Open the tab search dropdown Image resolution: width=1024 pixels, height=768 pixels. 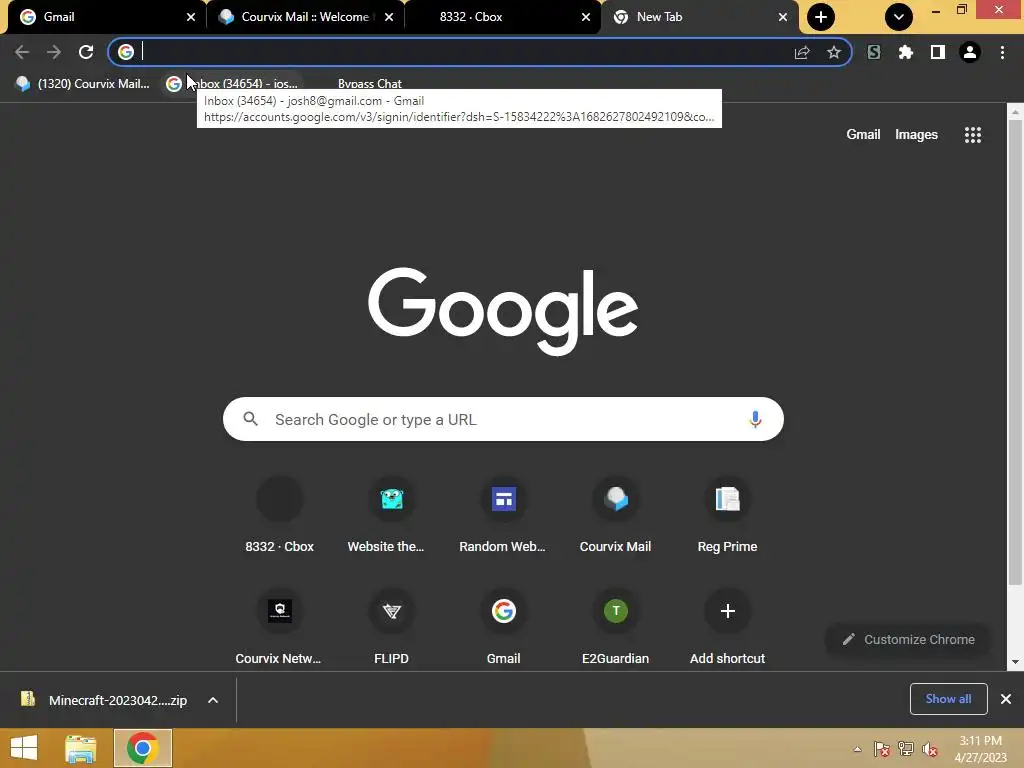click(x=899, y=17)
